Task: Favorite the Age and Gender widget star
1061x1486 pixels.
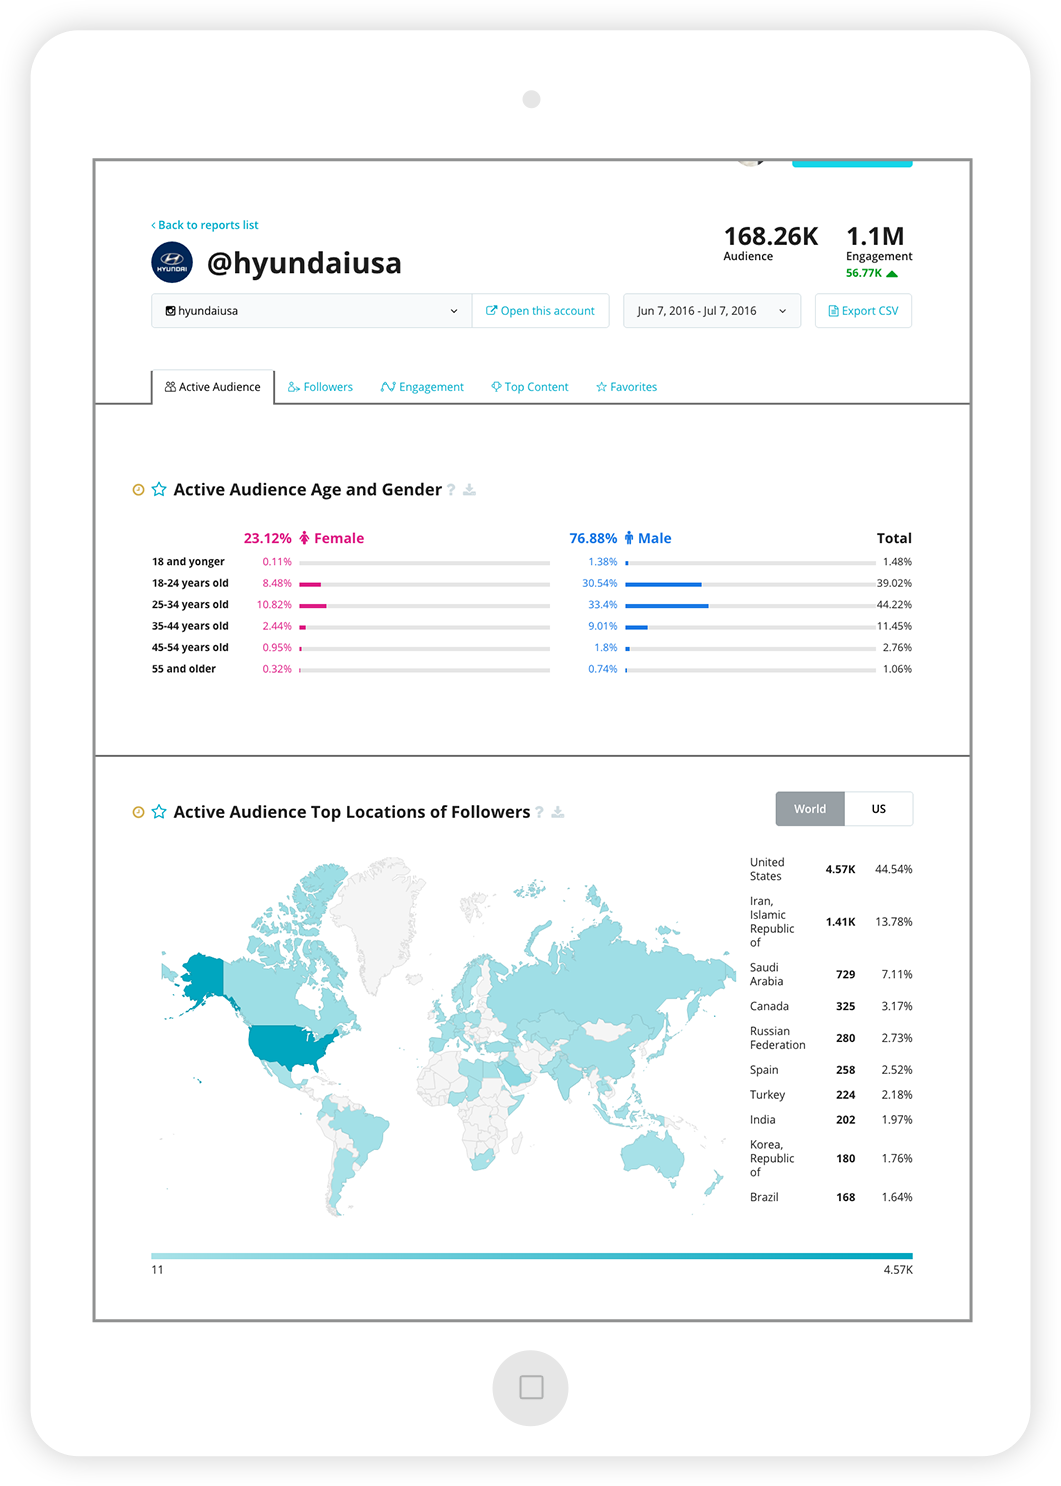Action: 159,489
